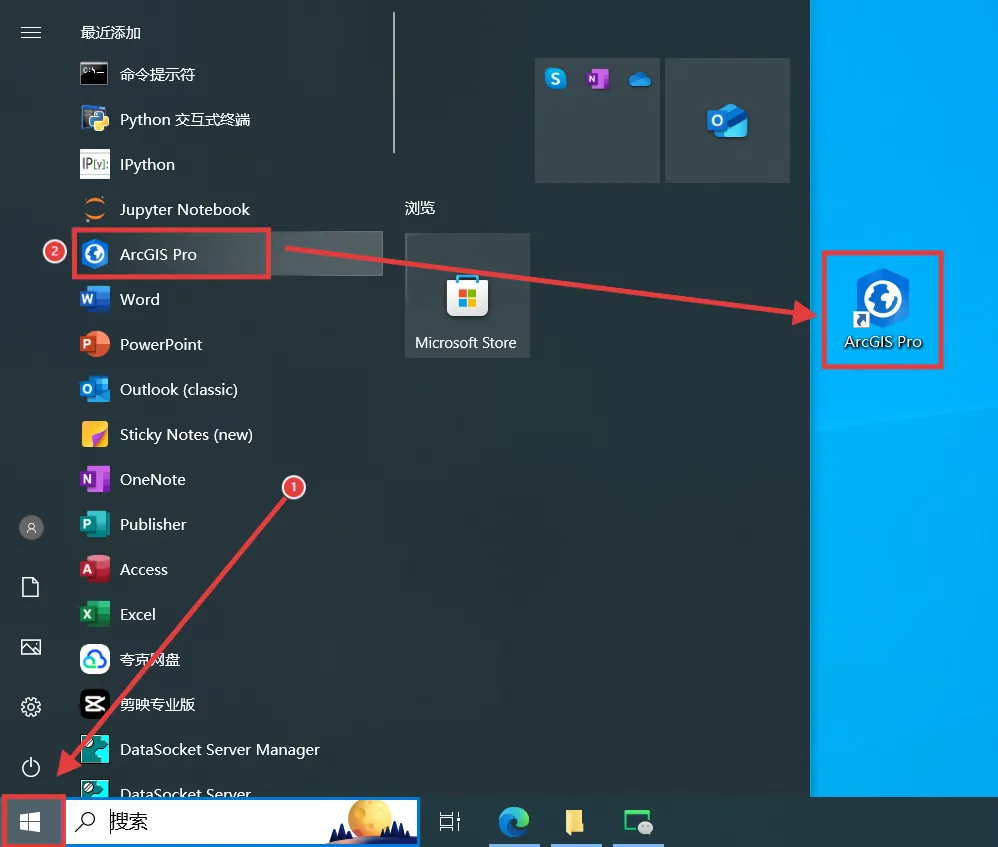
Task: Open IPython from the Start menu
Action: pos(229,165)
